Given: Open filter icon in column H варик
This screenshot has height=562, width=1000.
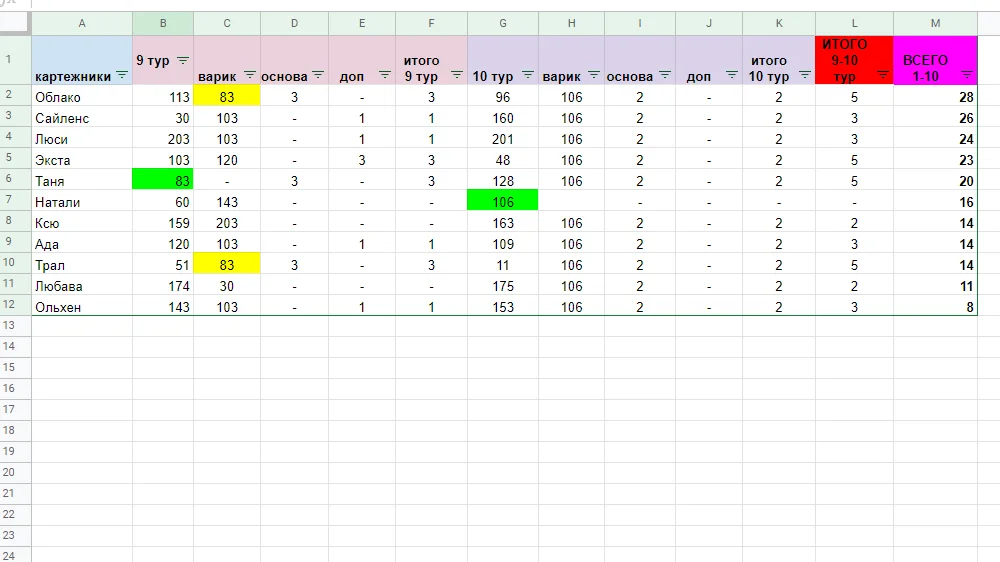Looking at the screenshot, I should (x=593, y=75).
